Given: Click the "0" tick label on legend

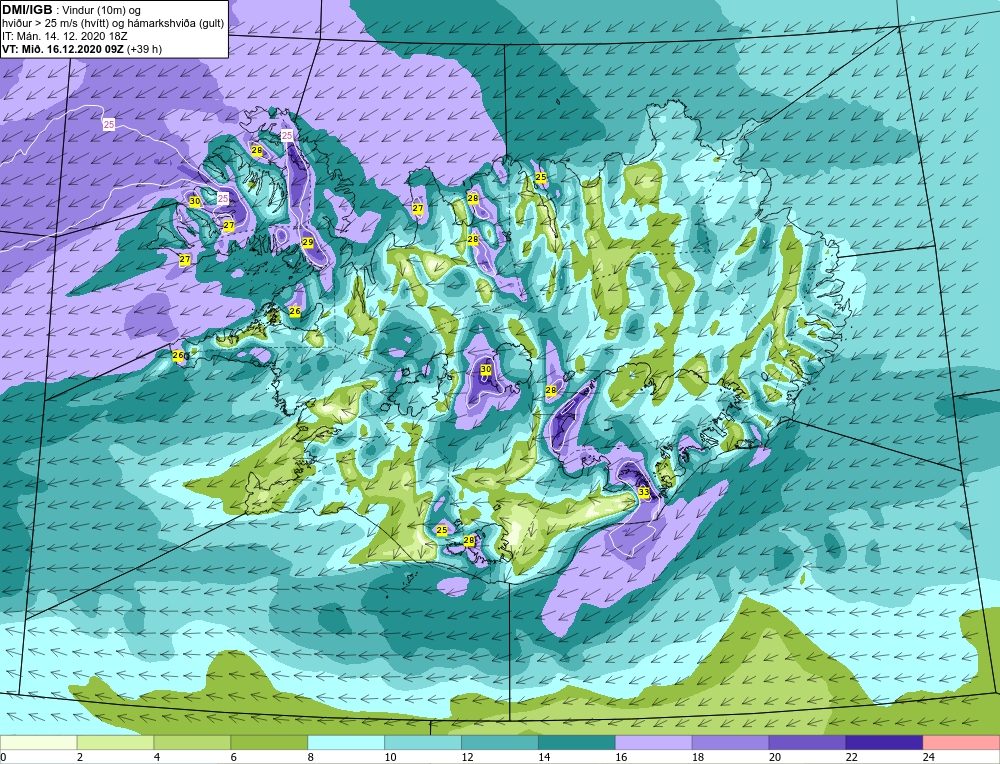Looking at the screenshot, I should click(x=3, y=757).
